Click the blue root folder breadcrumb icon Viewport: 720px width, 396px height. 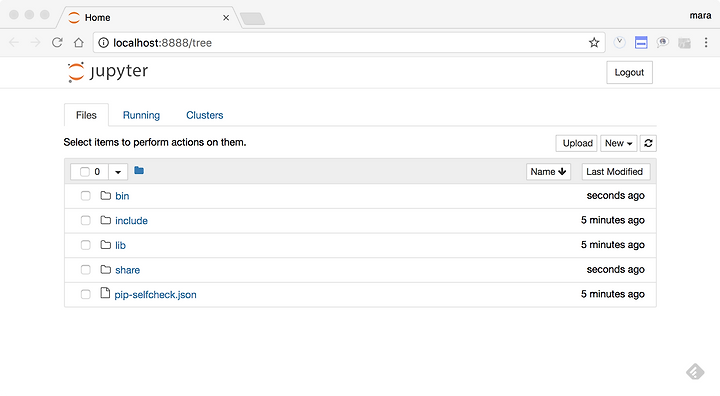pos(139,171)
